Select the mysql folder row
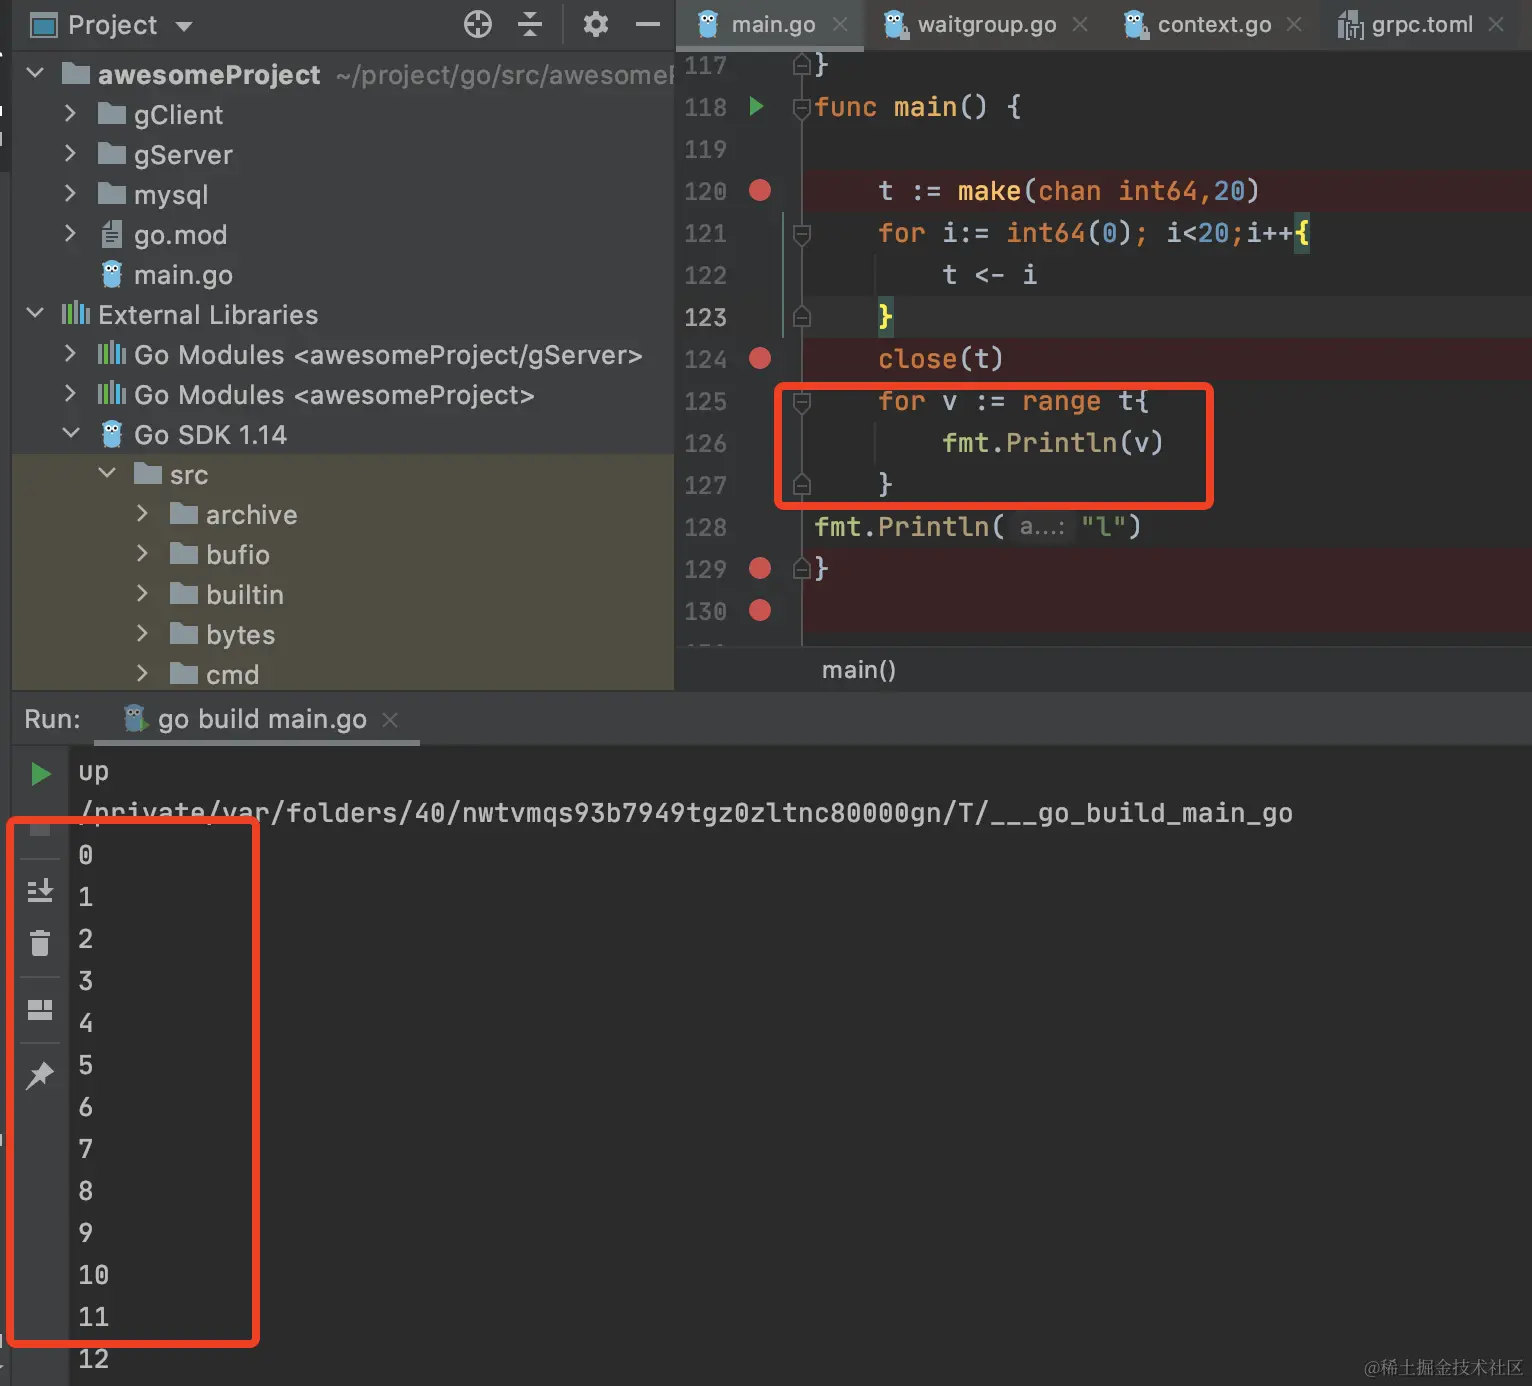Image resolution: width=1532 pixels, height=1386 pixels. [343, 194]
